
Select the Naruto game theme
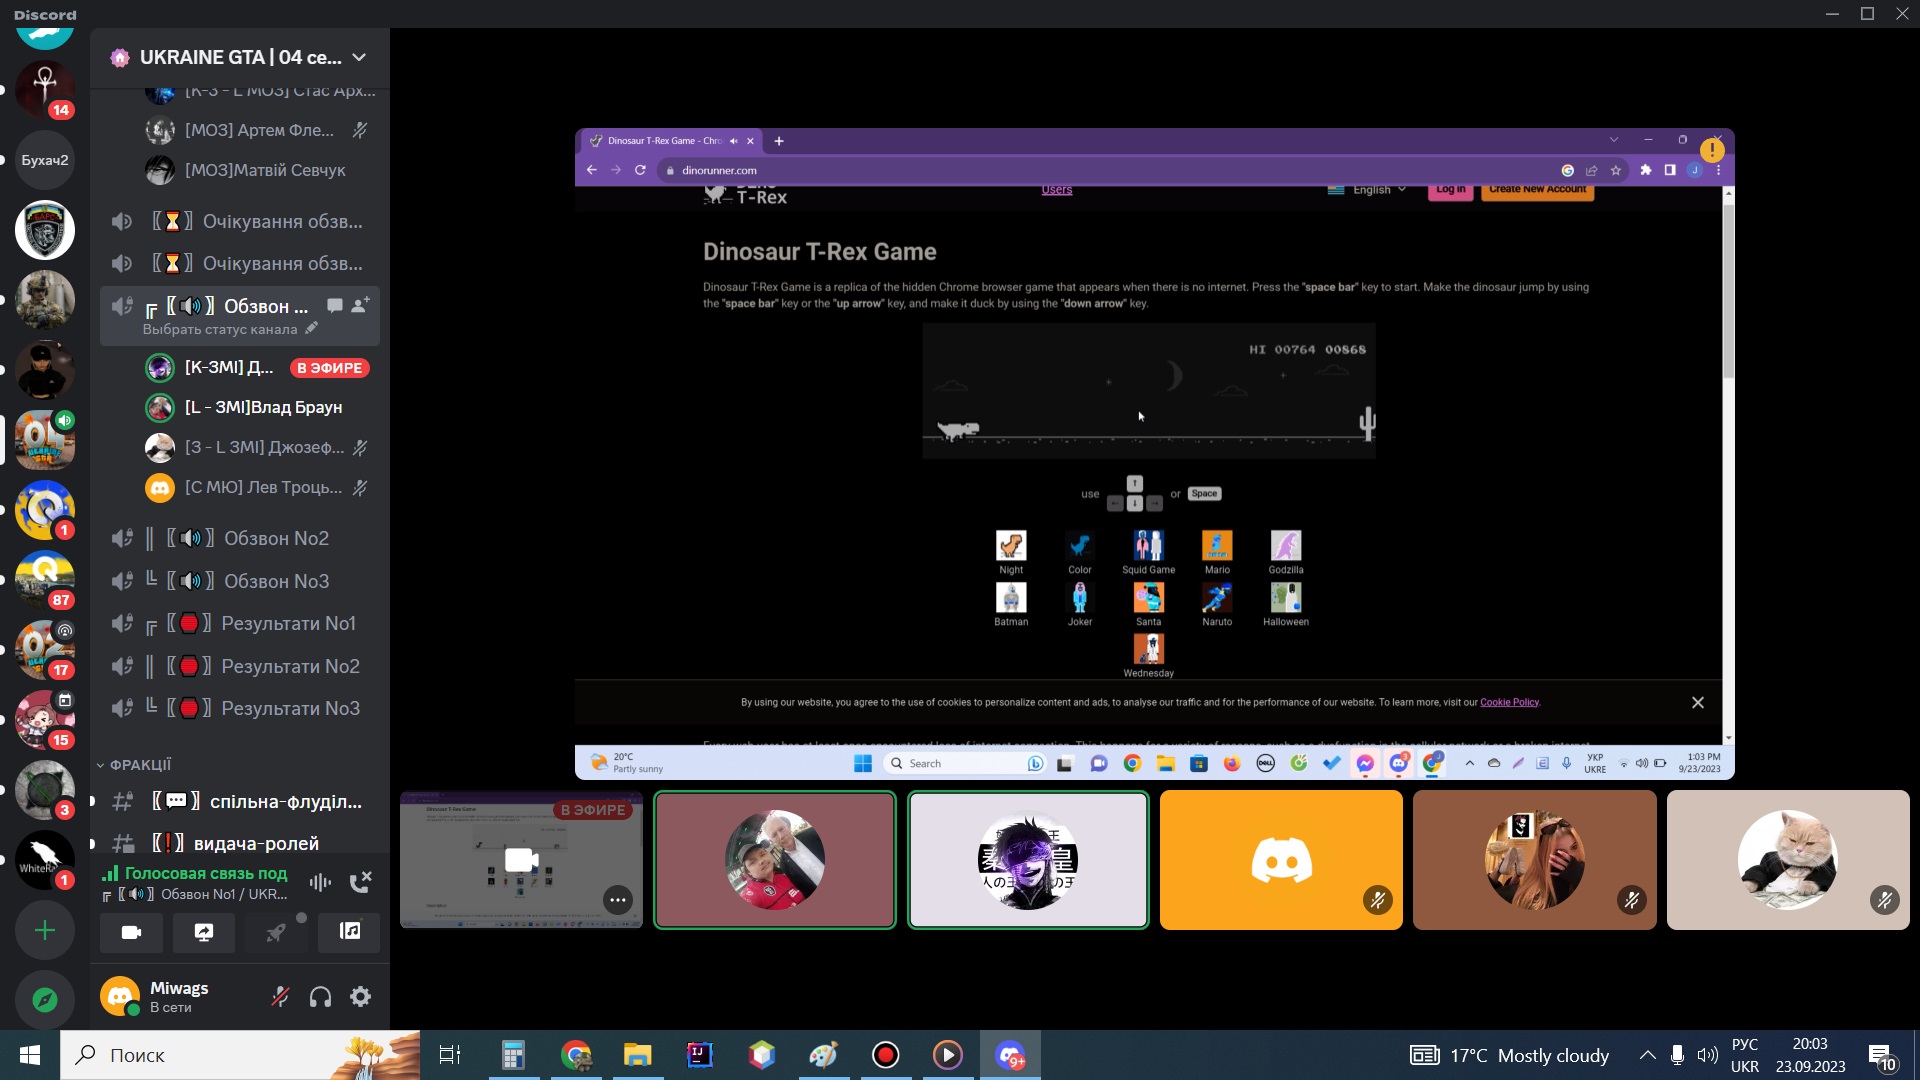pyautogui.click(x=1217, y=604)
